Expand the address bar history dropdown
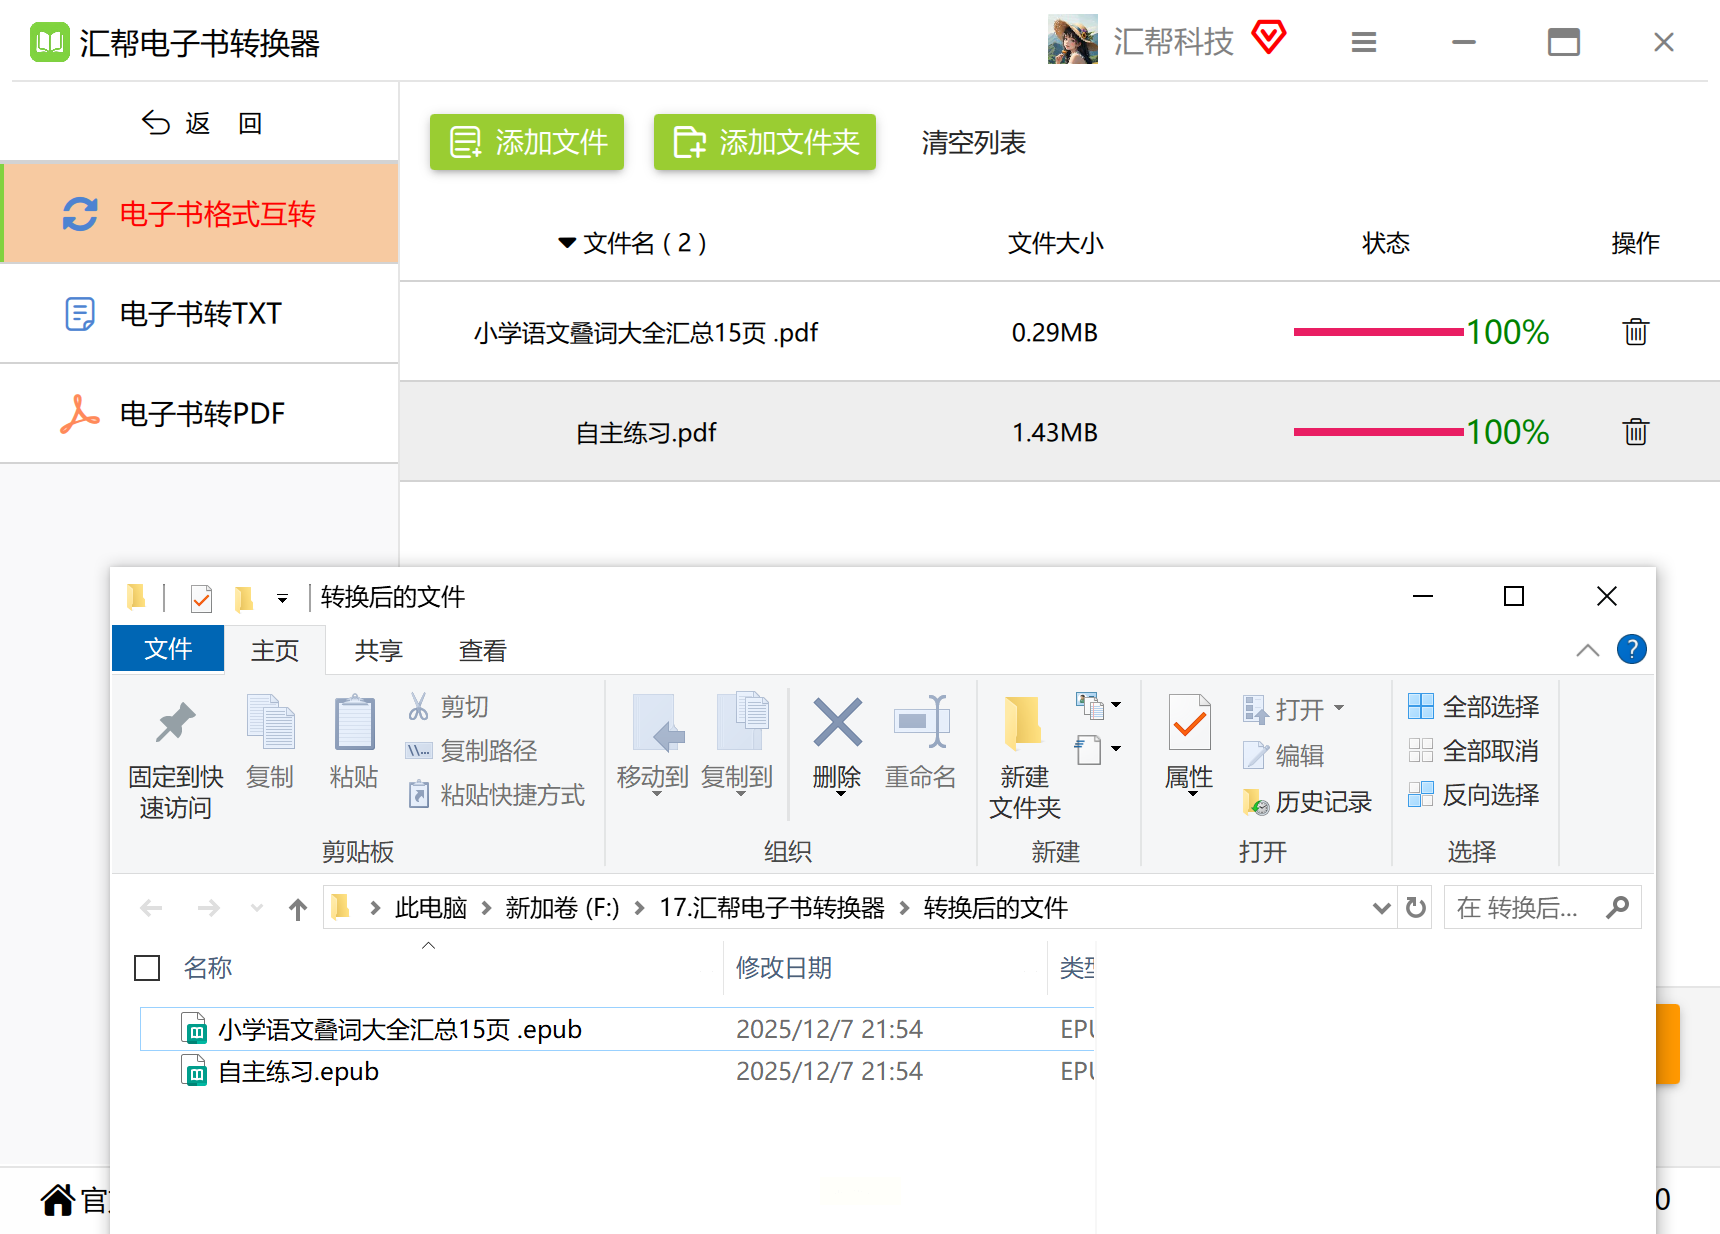The width and height of the screenshot is (1720, 1234). click(1381, 908)
